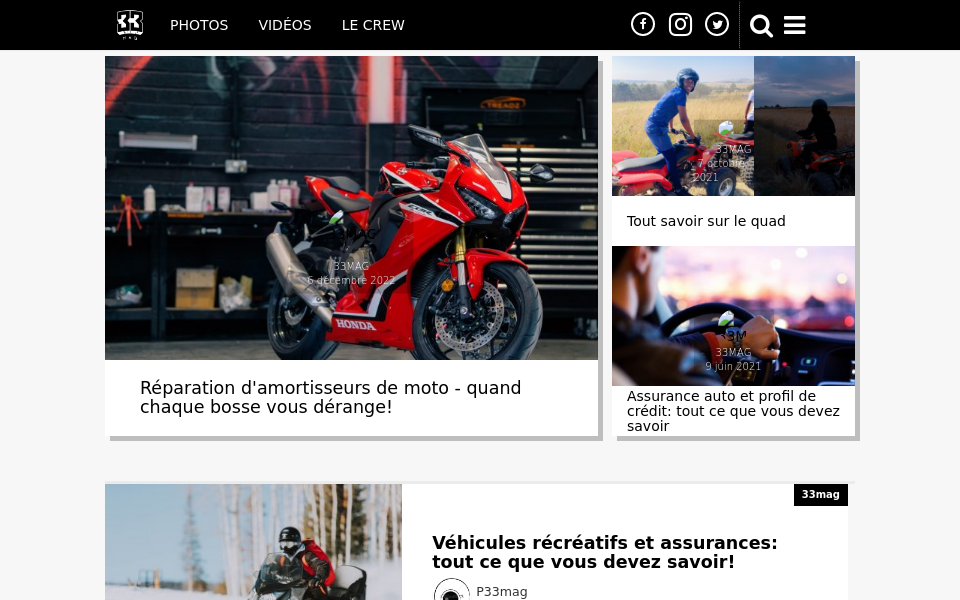Viewport: 960px width, 600px height.
Task: Open the LE CREW menu item
Action: [x=373, y=25]
